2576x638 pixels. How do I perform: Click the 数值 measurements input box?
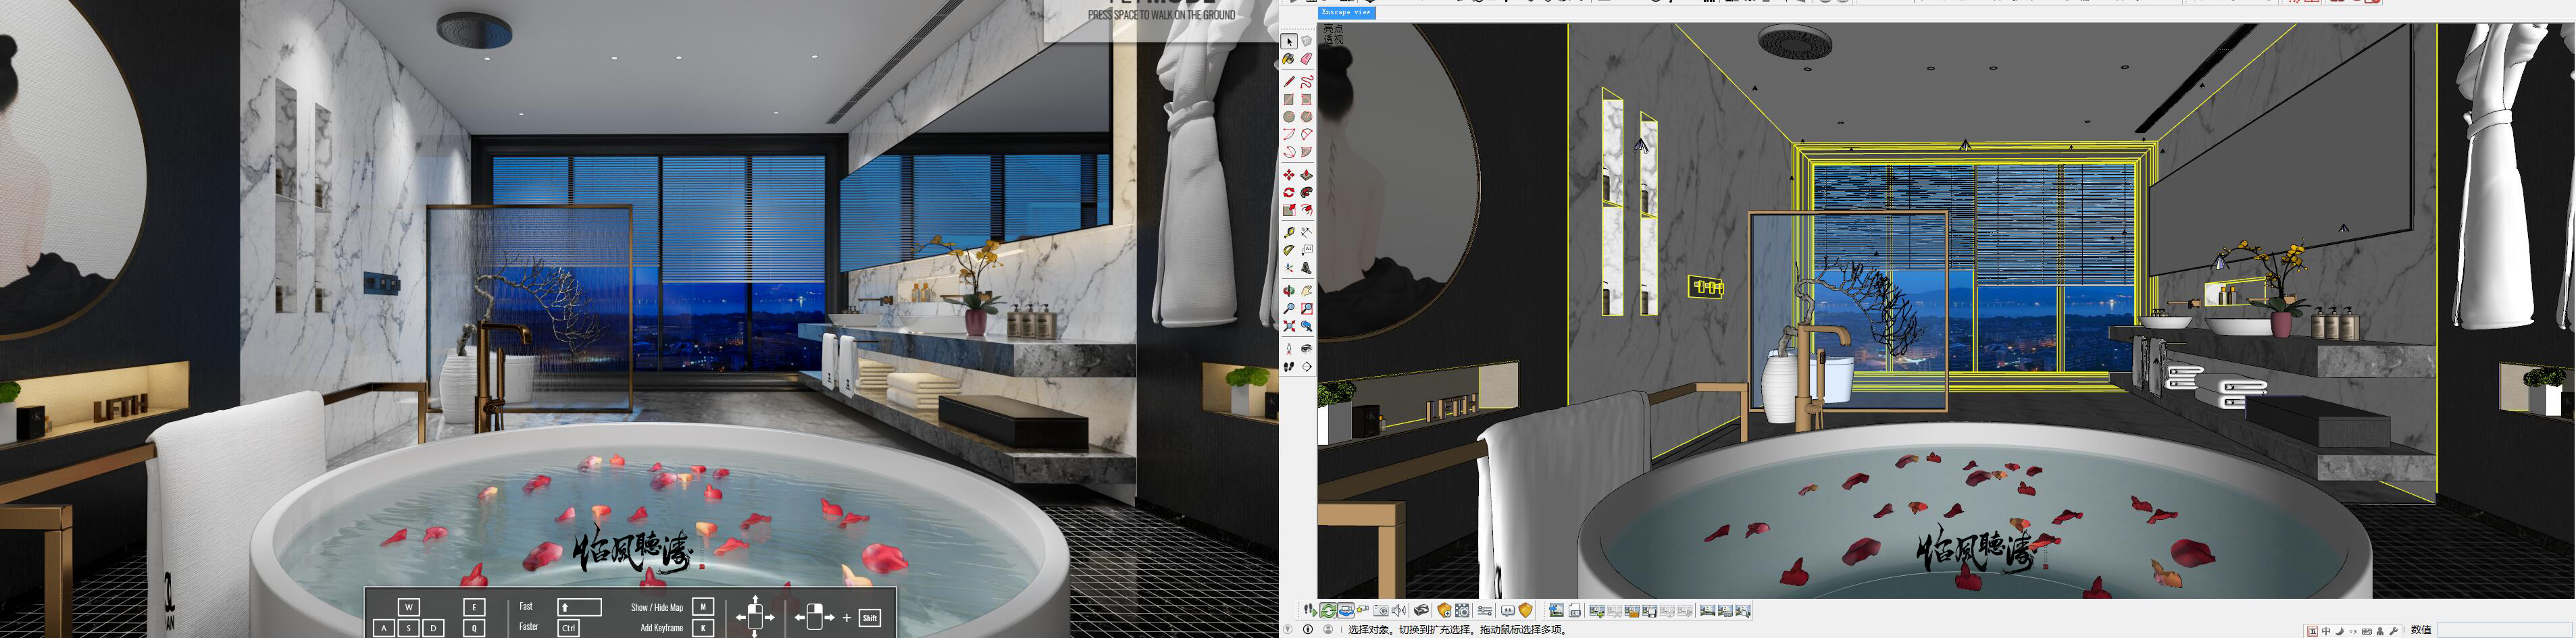point(2505,630)
